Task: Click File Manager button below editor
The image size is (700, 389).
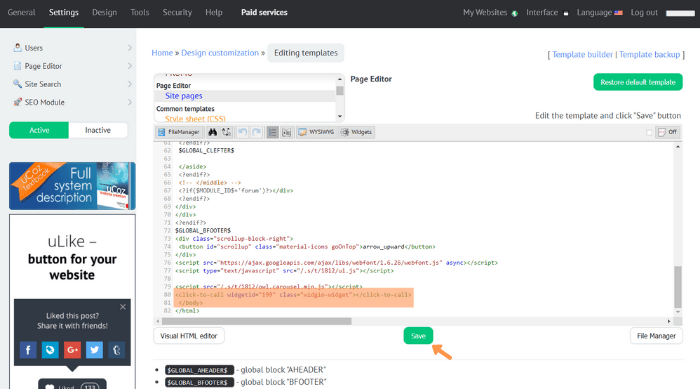Action: coord(656,336)
